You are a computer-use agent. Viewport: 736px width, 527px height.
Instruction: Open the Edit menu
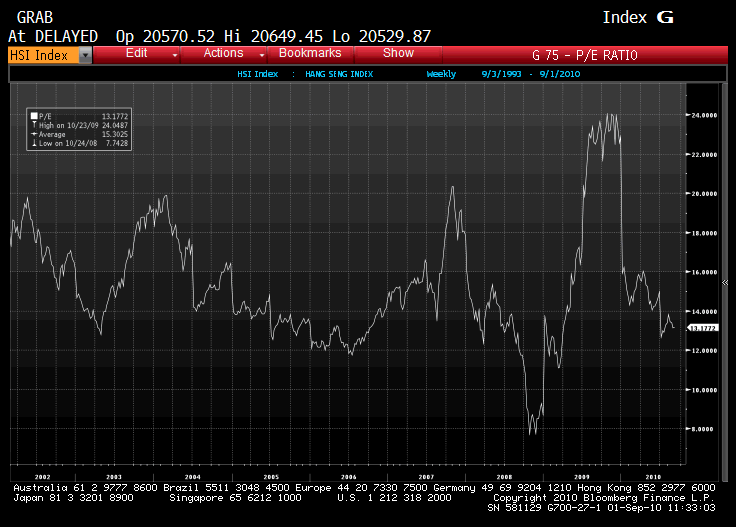137,53
